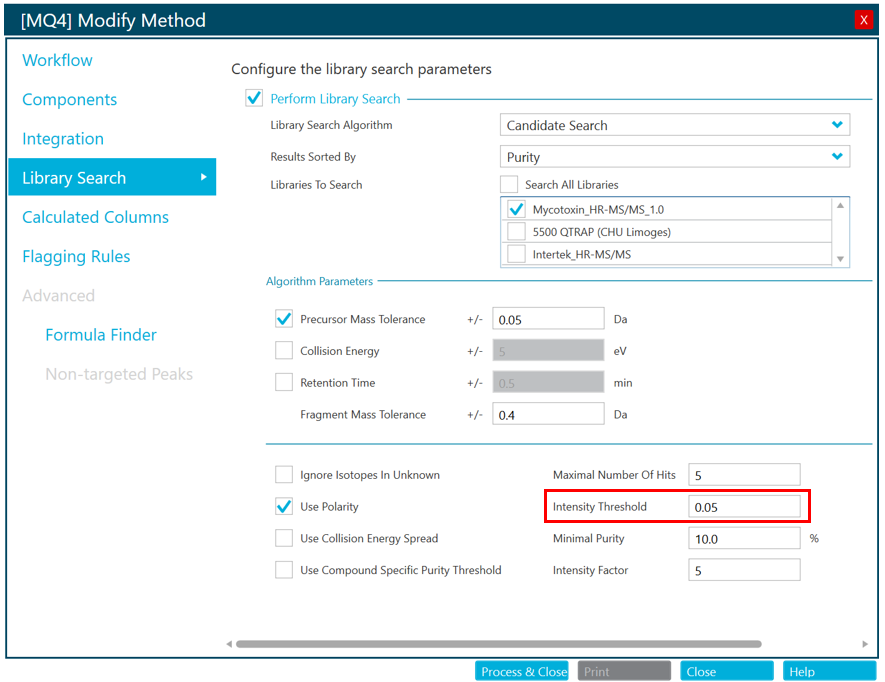
Task: Click the Intensity Threshold input field
Action: click(744, 507)
